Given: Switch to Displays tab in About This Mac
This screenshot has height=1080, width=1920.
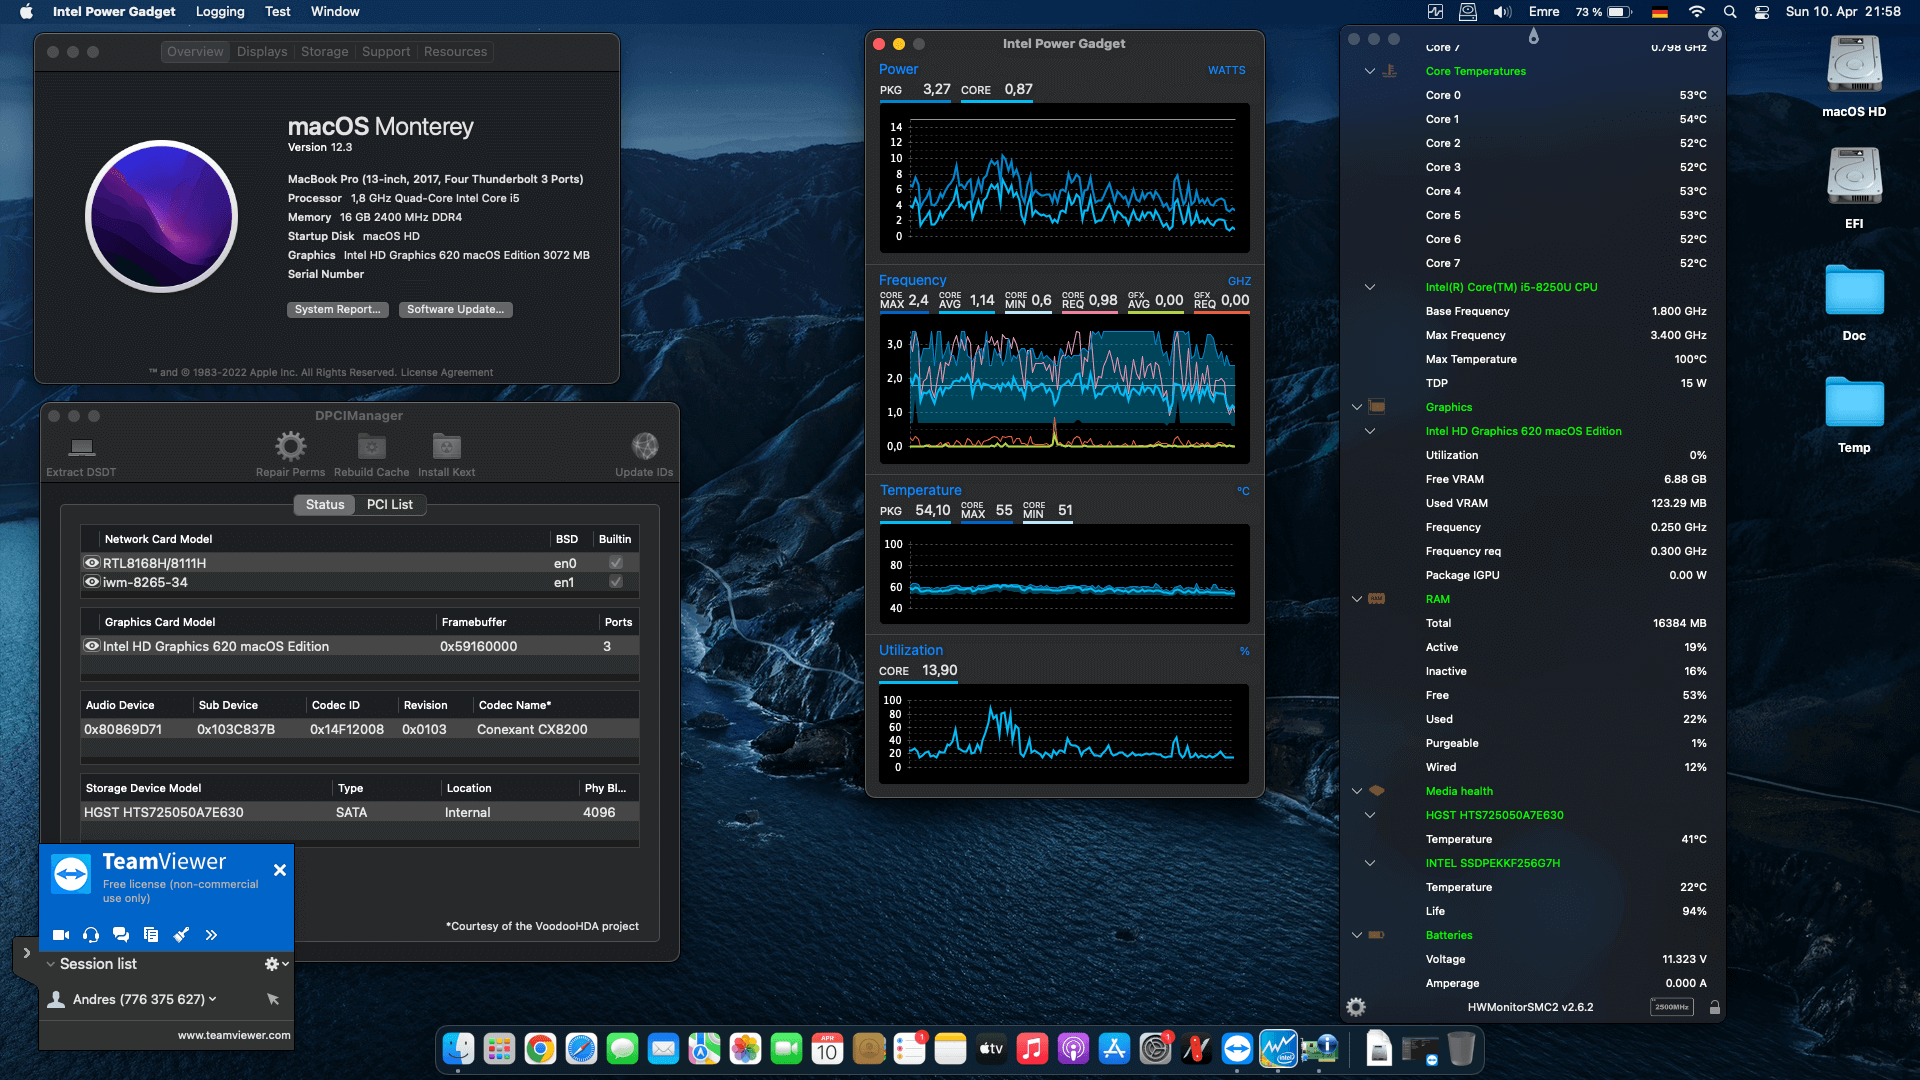Looking at the screenshot, I should click(x=262, y=51).
